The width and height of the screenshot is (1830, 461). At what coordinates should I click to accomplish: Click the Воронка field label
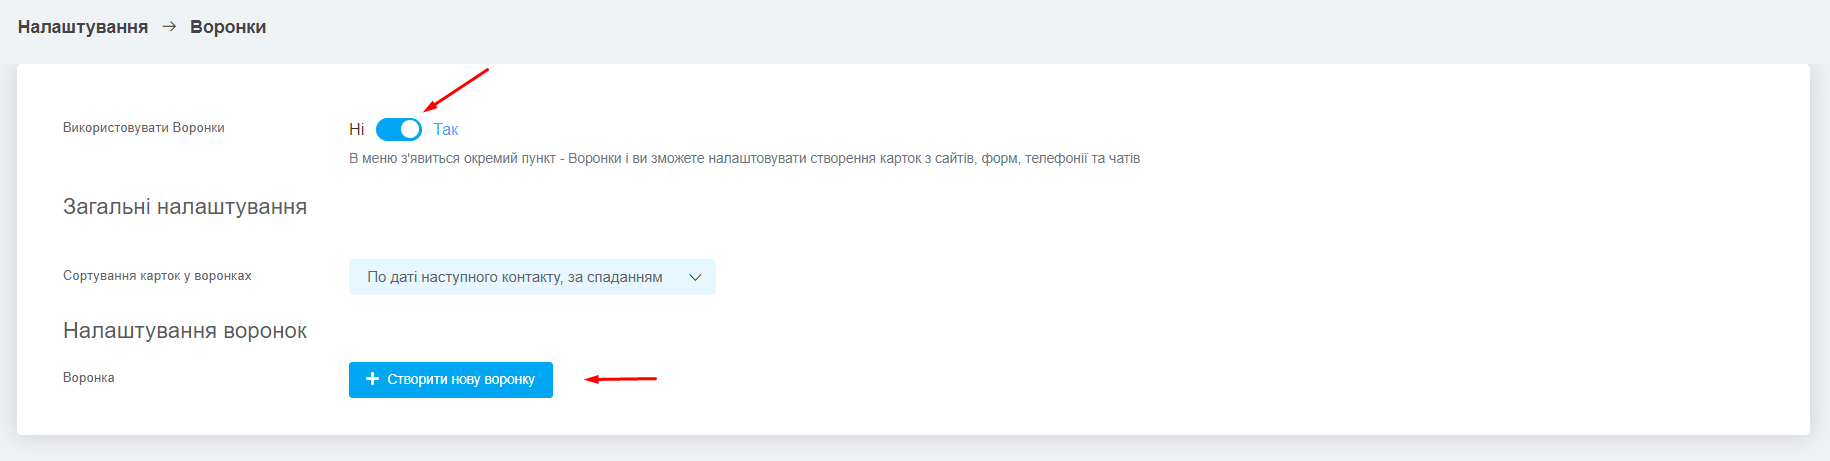coord(89,378)
